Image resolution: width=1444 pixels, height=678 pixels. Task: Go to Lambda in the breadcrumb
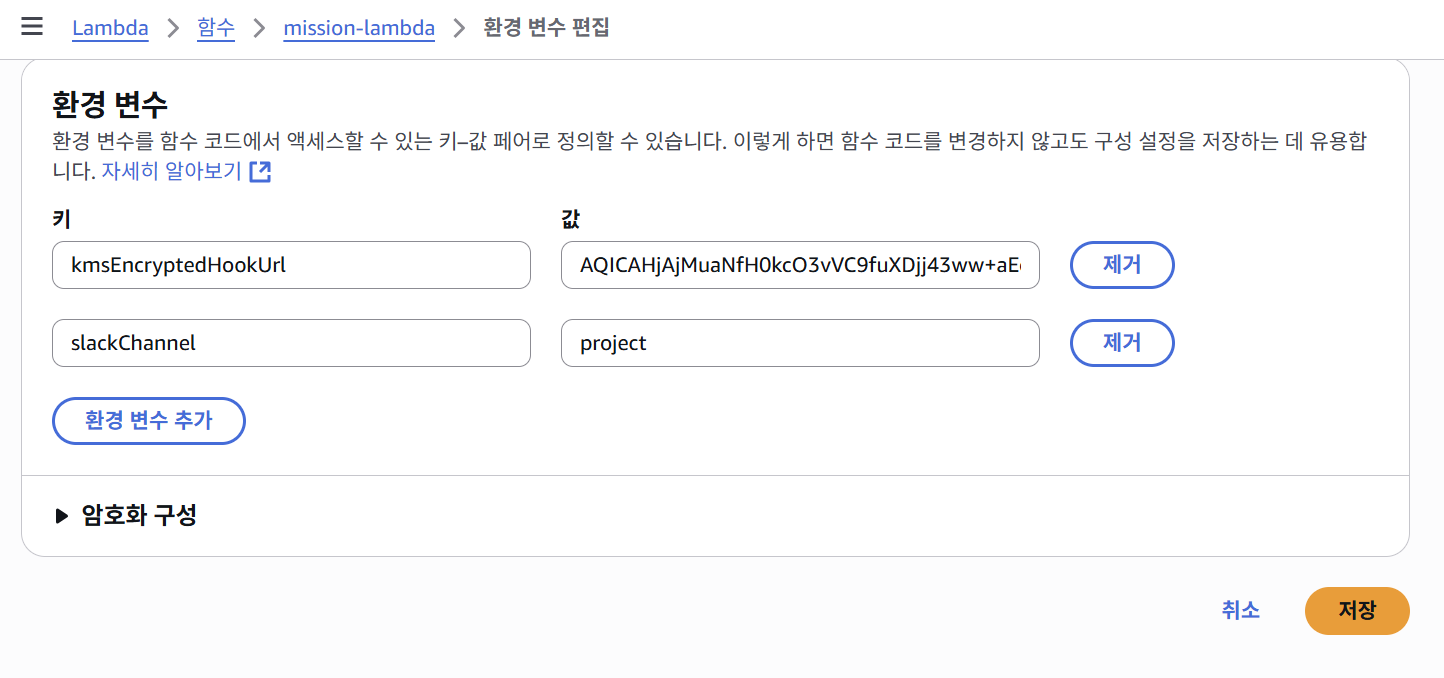coord(110,28)
